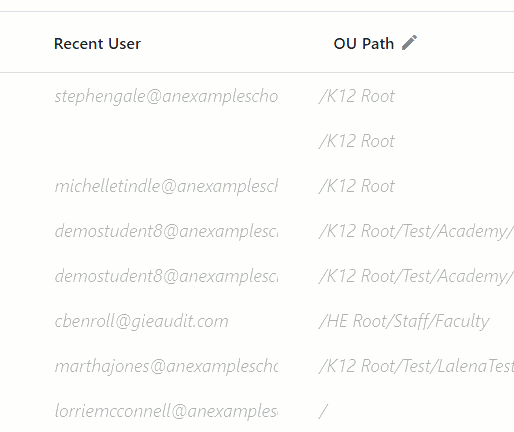Select the first demostudent8@anexamplesc user entry
The image size is (514, 432).
166,231
